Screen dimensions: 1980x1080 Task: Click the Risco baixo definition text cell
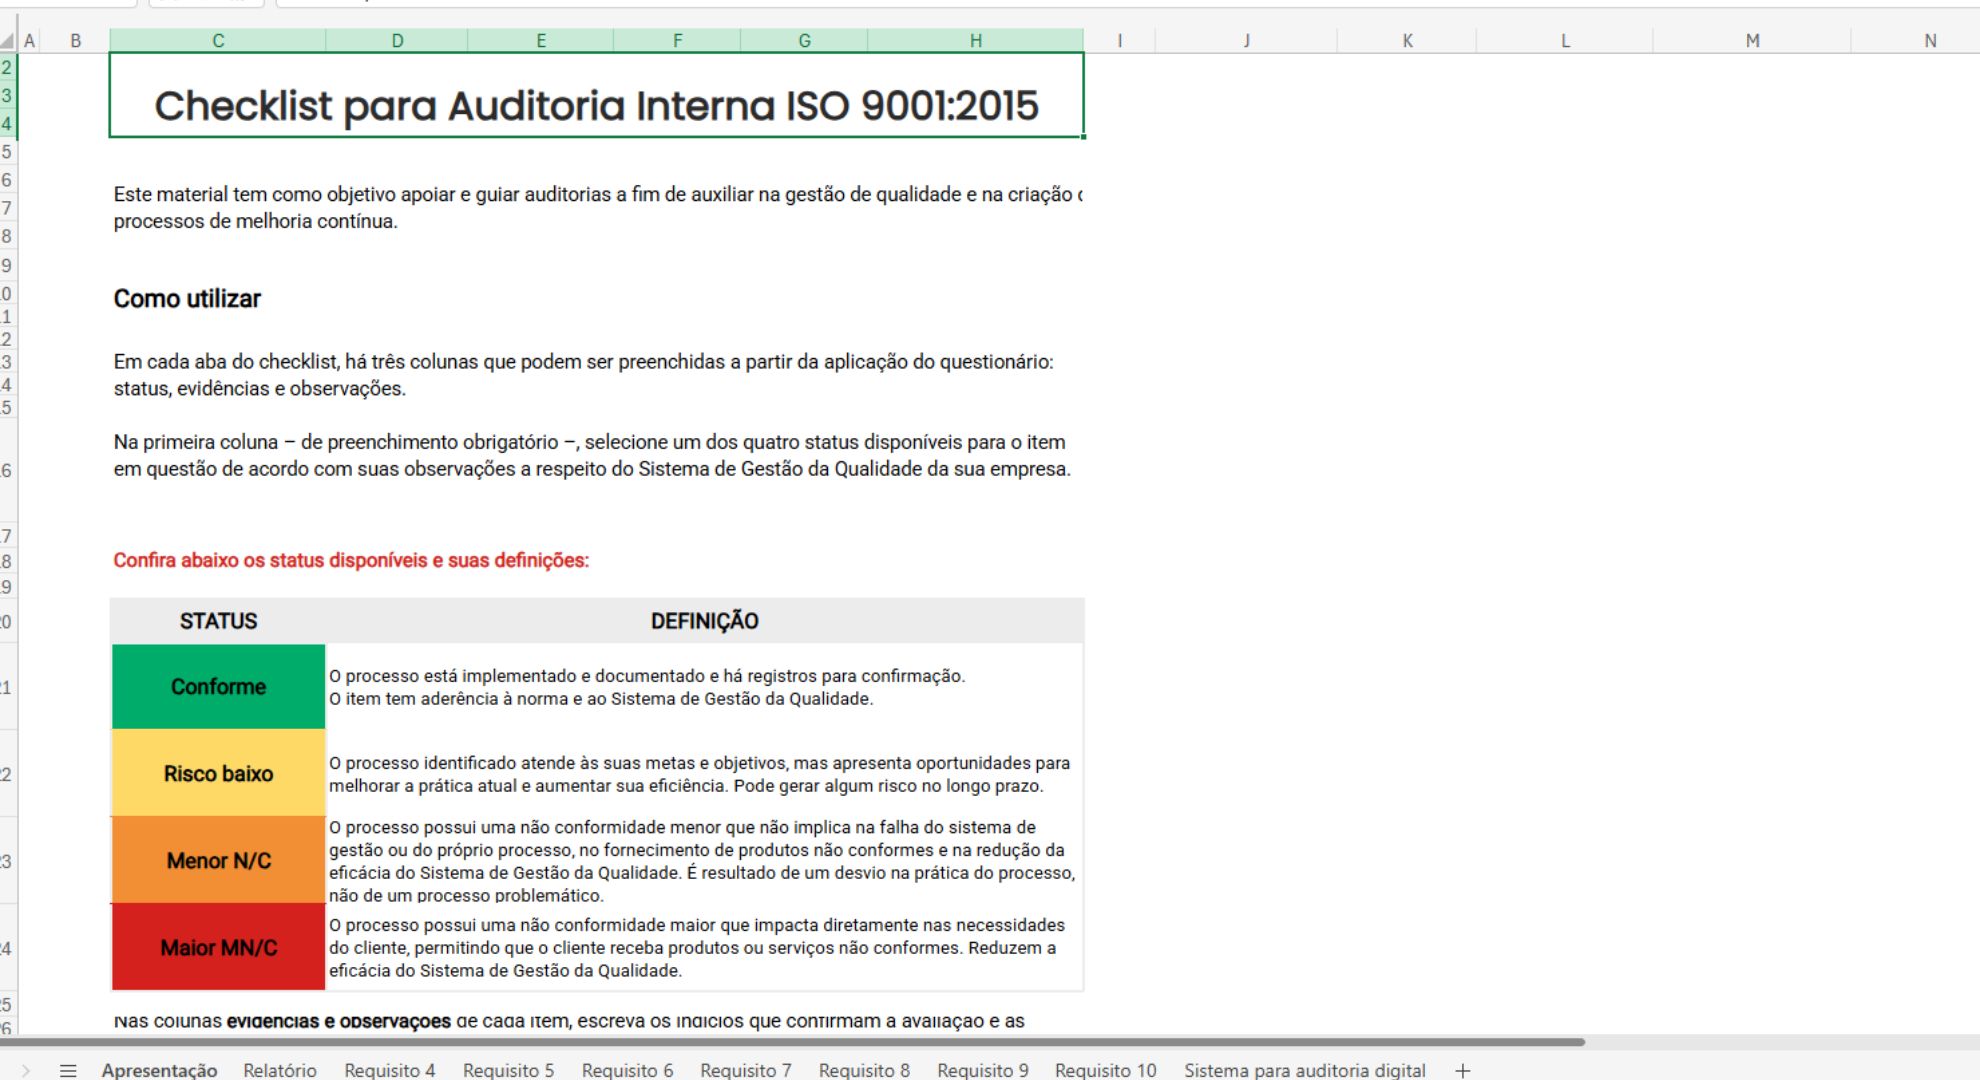tap(704, 773)
